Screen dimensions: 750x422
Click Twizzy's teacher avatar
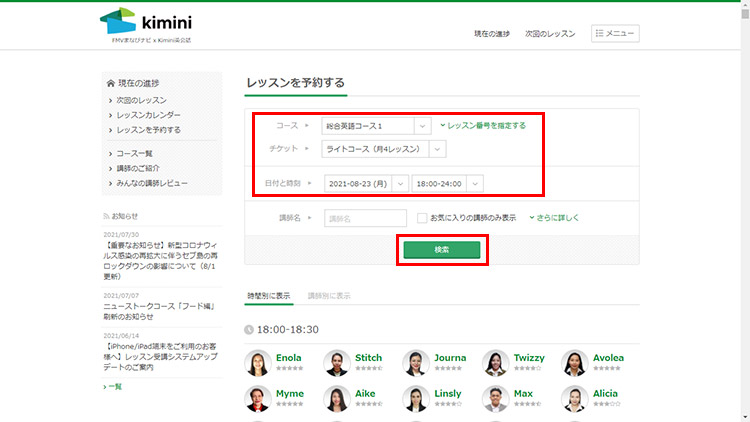pyautogui.click(x=495, y=362)
